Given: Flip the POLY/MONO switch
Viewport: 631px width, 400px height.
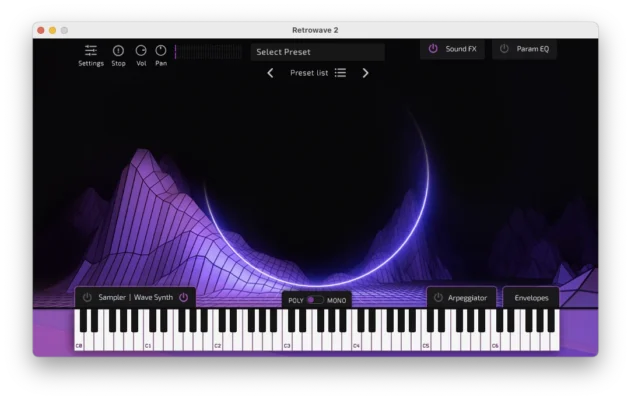Looking at the screenshot, I should point(315,300).
